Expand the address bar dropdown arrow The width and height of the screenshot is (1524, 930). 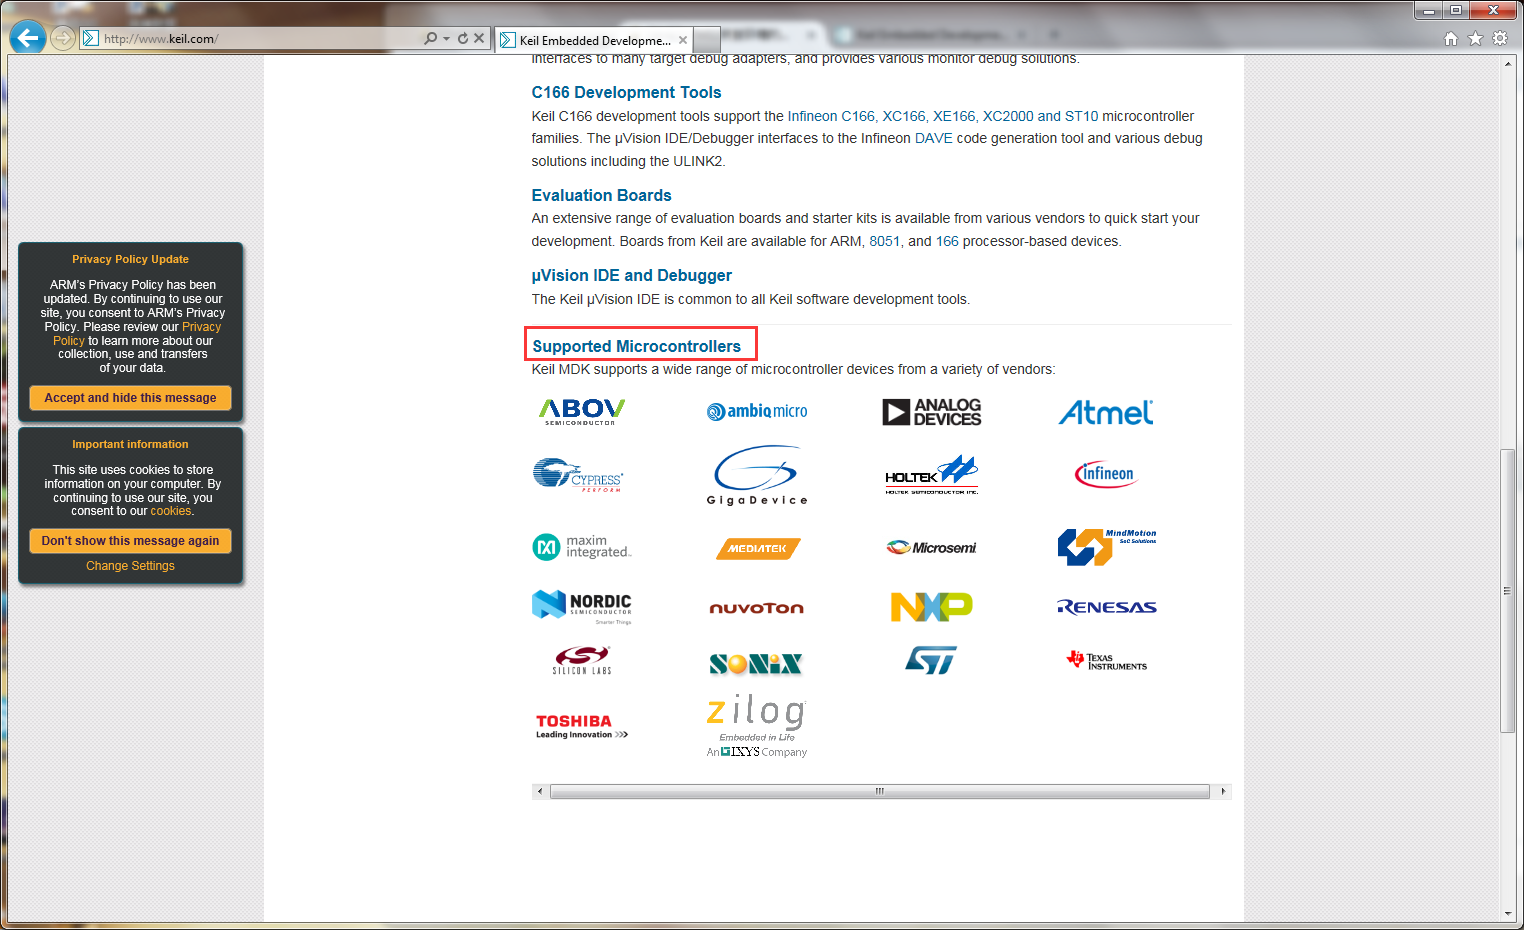coord(446,38)
